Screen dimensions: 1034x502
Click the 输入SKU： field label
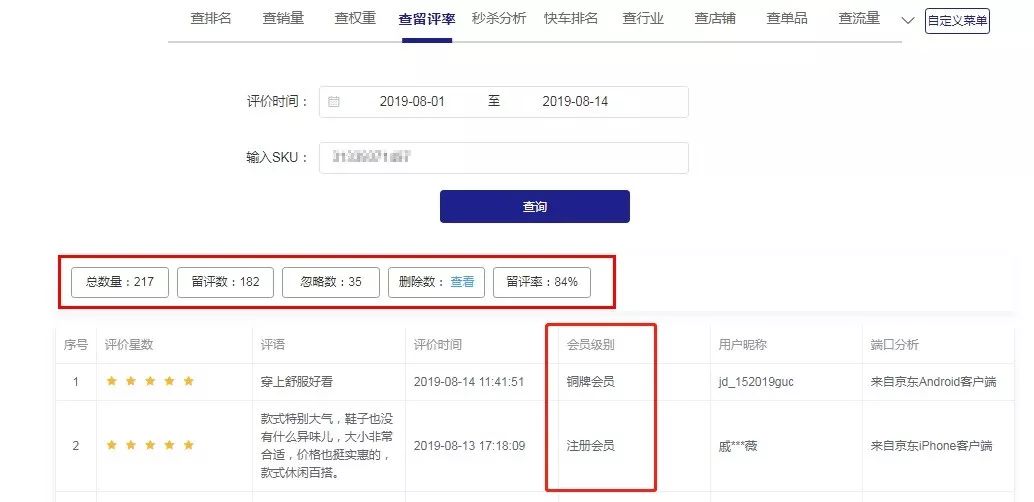tap(277, 158)
